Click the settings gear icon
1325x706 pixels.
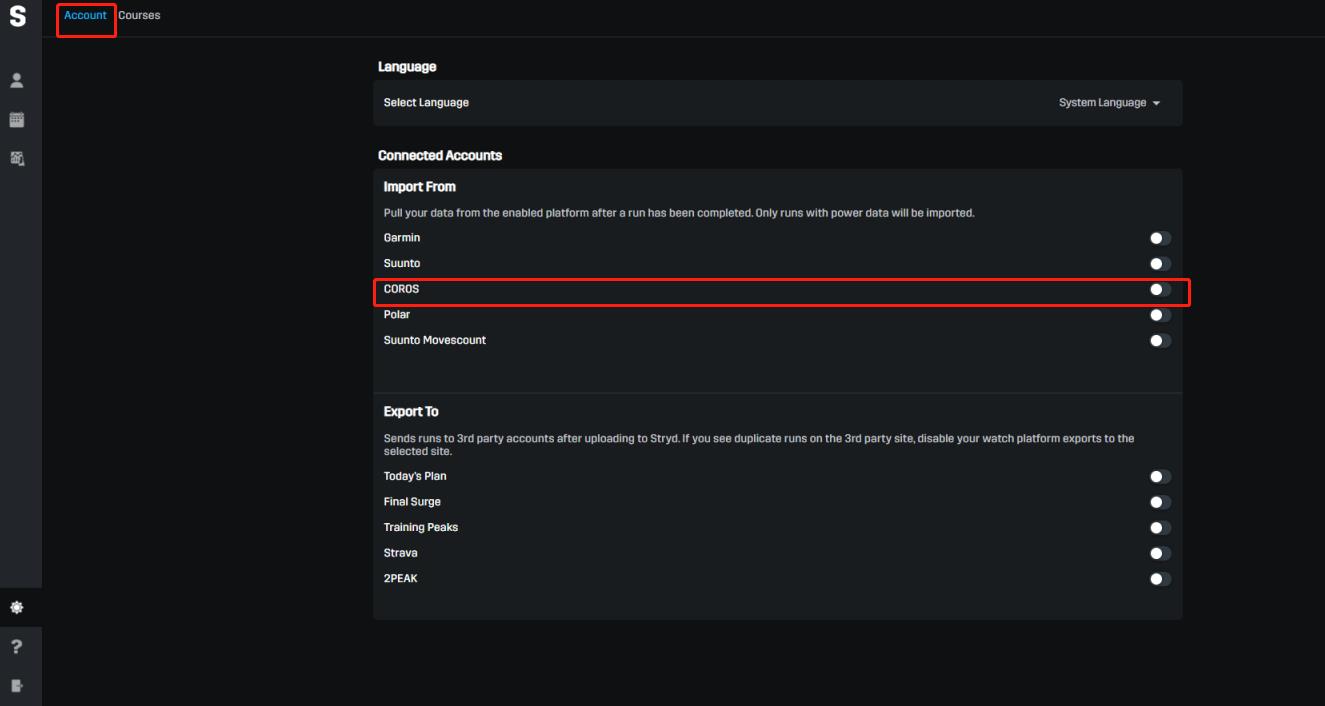point(17,607)
